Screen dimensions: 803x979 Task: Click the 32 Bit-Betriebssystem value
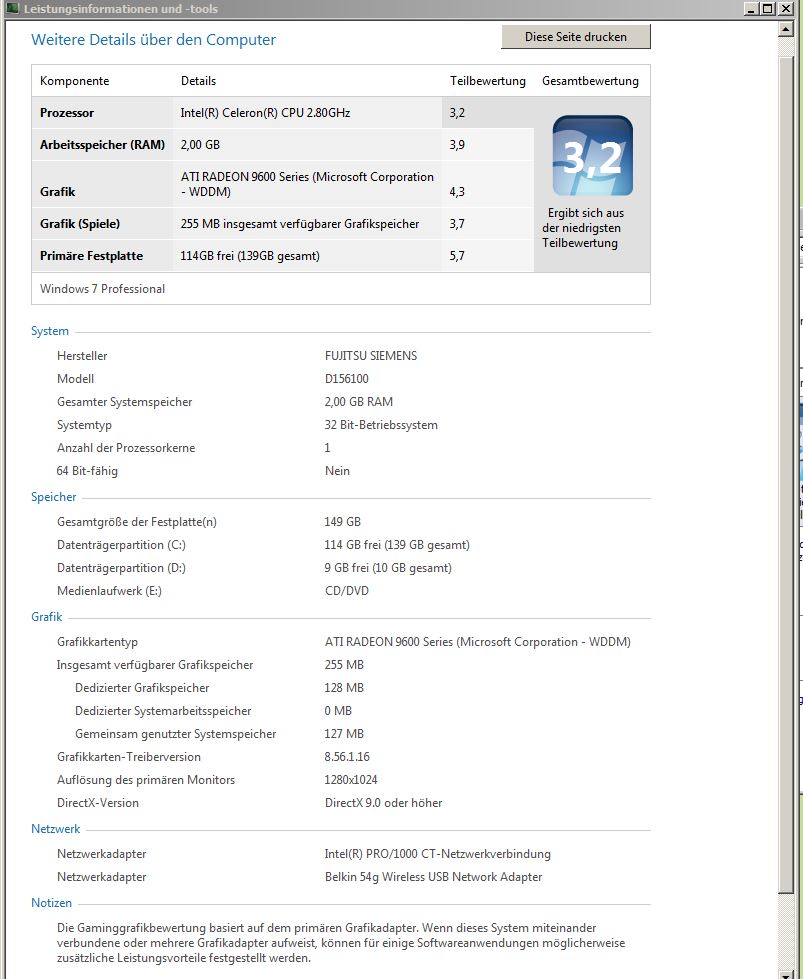381,425
